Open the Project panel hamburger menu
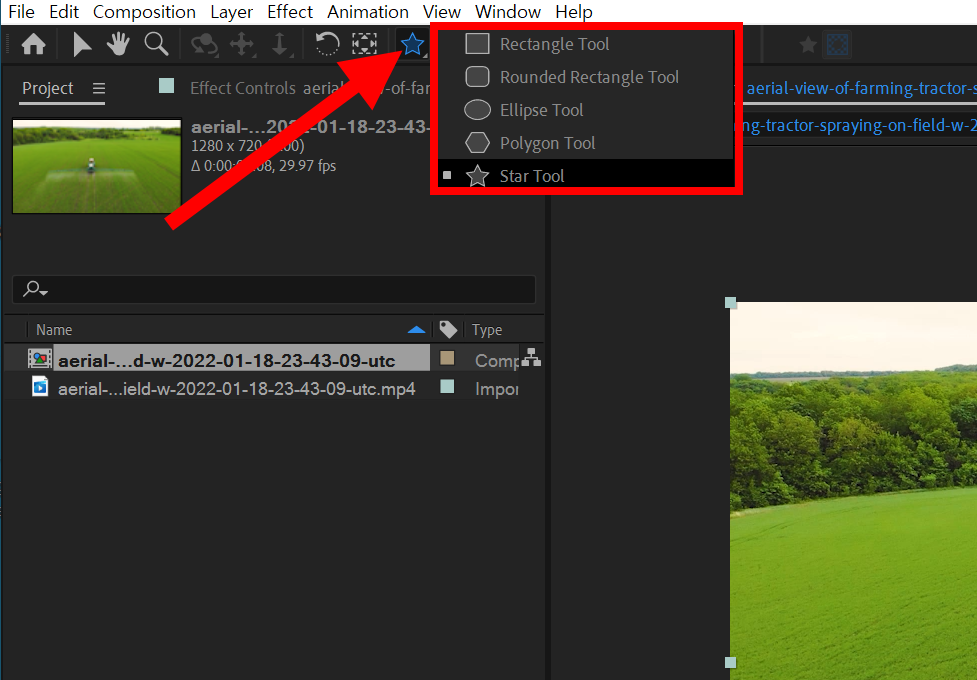Screen dimensions: 977x680 98,89
